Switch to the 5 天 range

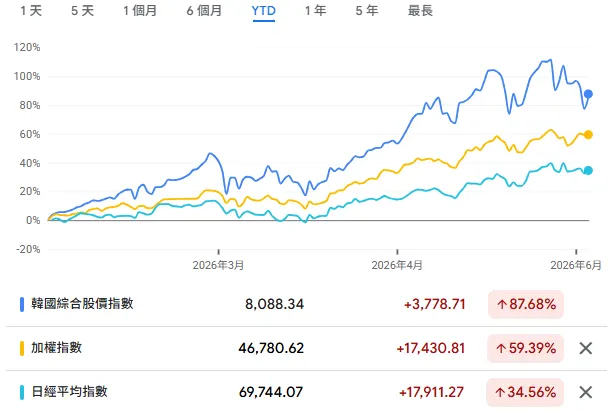[82, 11]
